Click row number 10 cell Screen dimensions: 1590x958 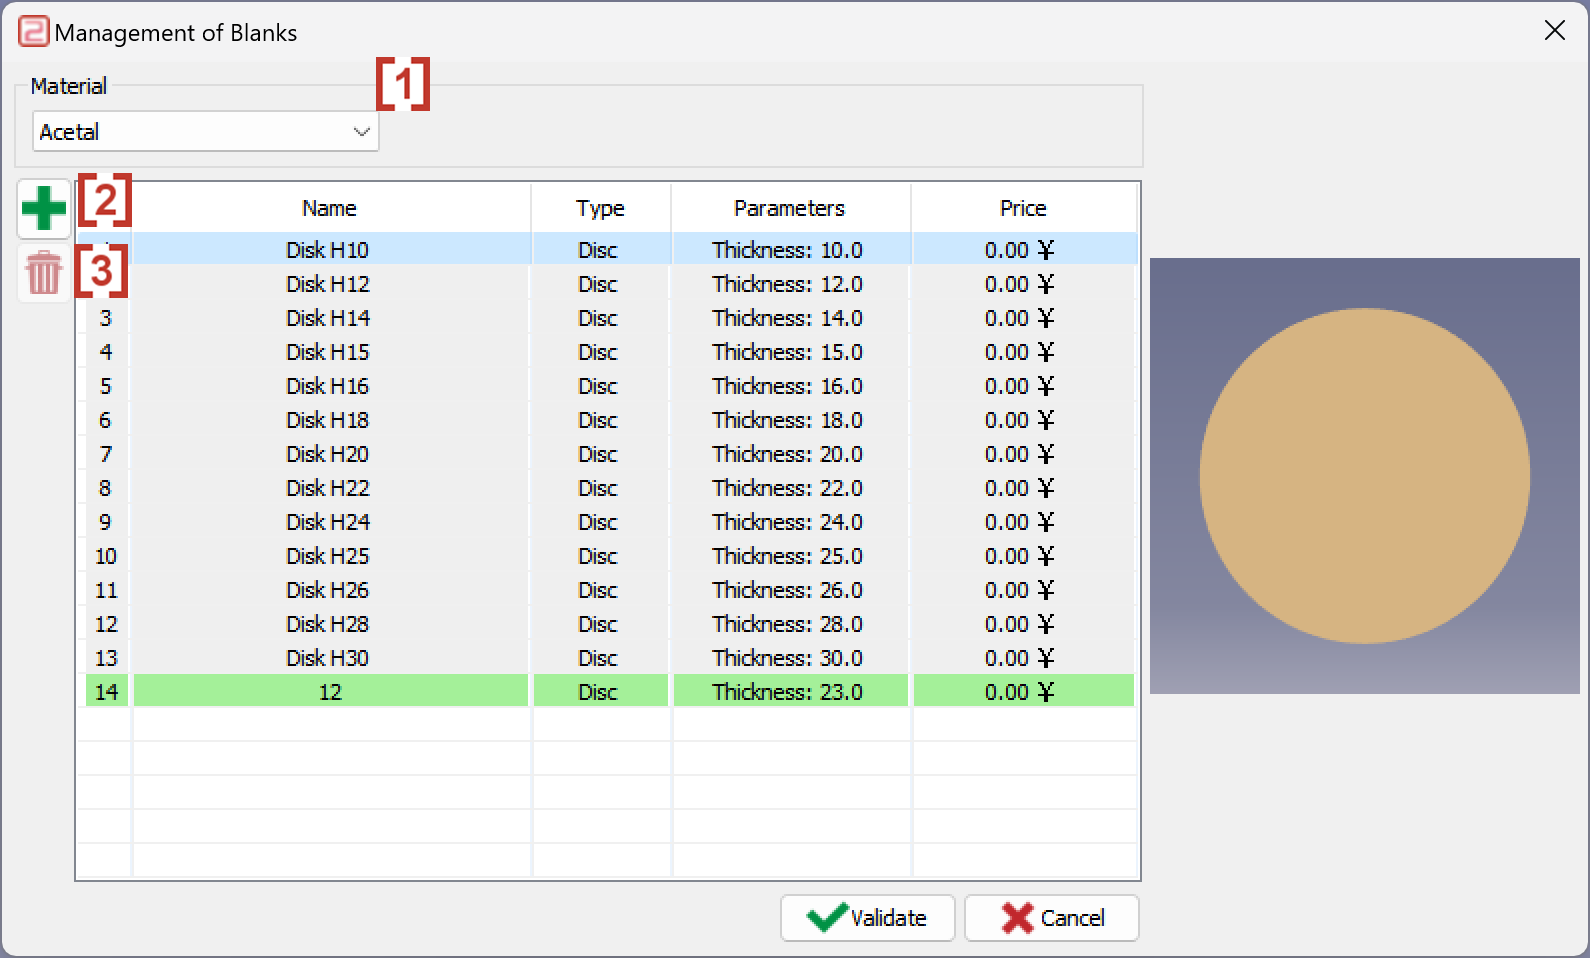point(106,556)
